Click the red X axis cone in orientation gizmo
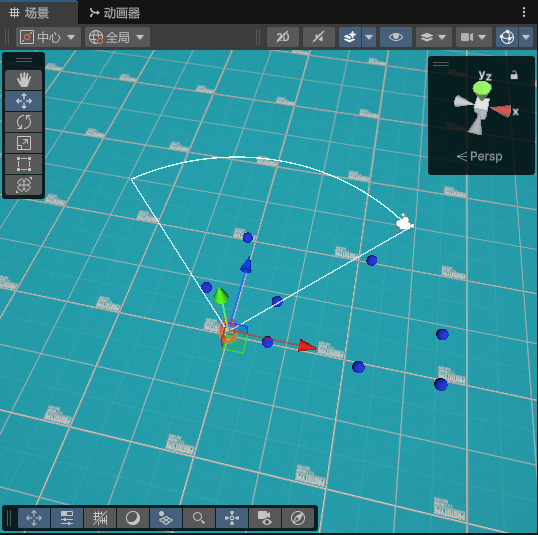Image resolution: width=538 pixels, height=535 pixels. click(x=500, y=111)
